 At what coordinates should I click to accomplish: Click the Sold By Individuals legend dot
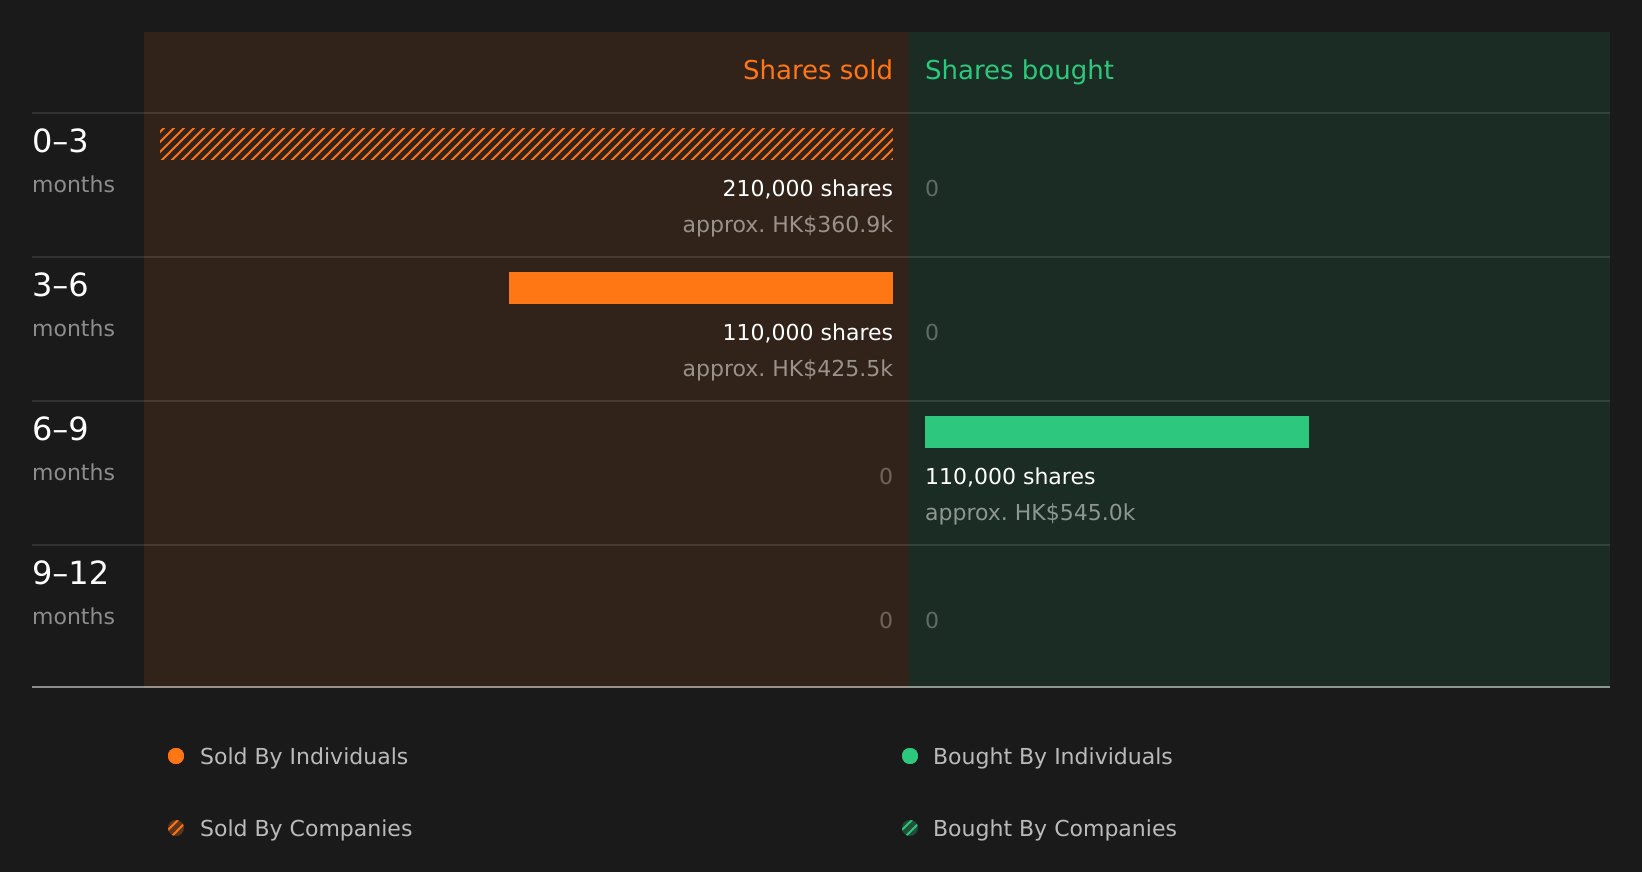coord(176,756)
